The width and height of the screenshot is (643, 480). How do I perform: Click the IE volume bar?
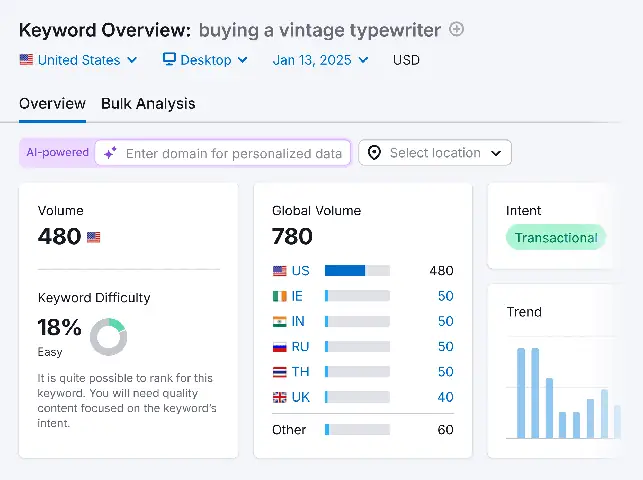[357, 296]
